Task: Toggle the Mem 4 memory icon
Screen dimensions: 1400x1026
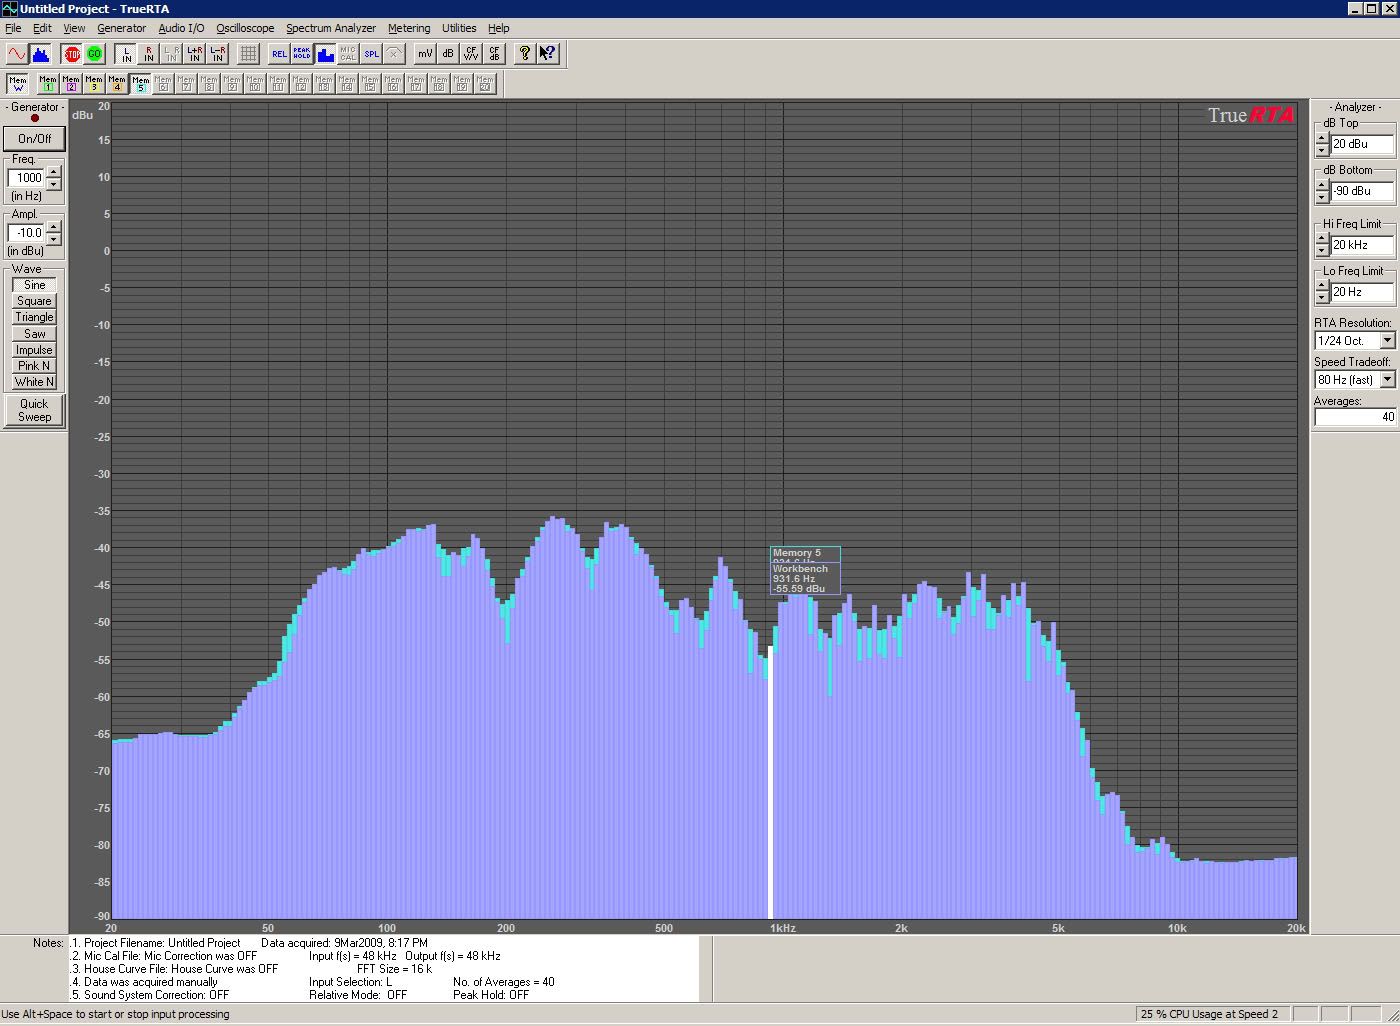Action: click(117, 84)
